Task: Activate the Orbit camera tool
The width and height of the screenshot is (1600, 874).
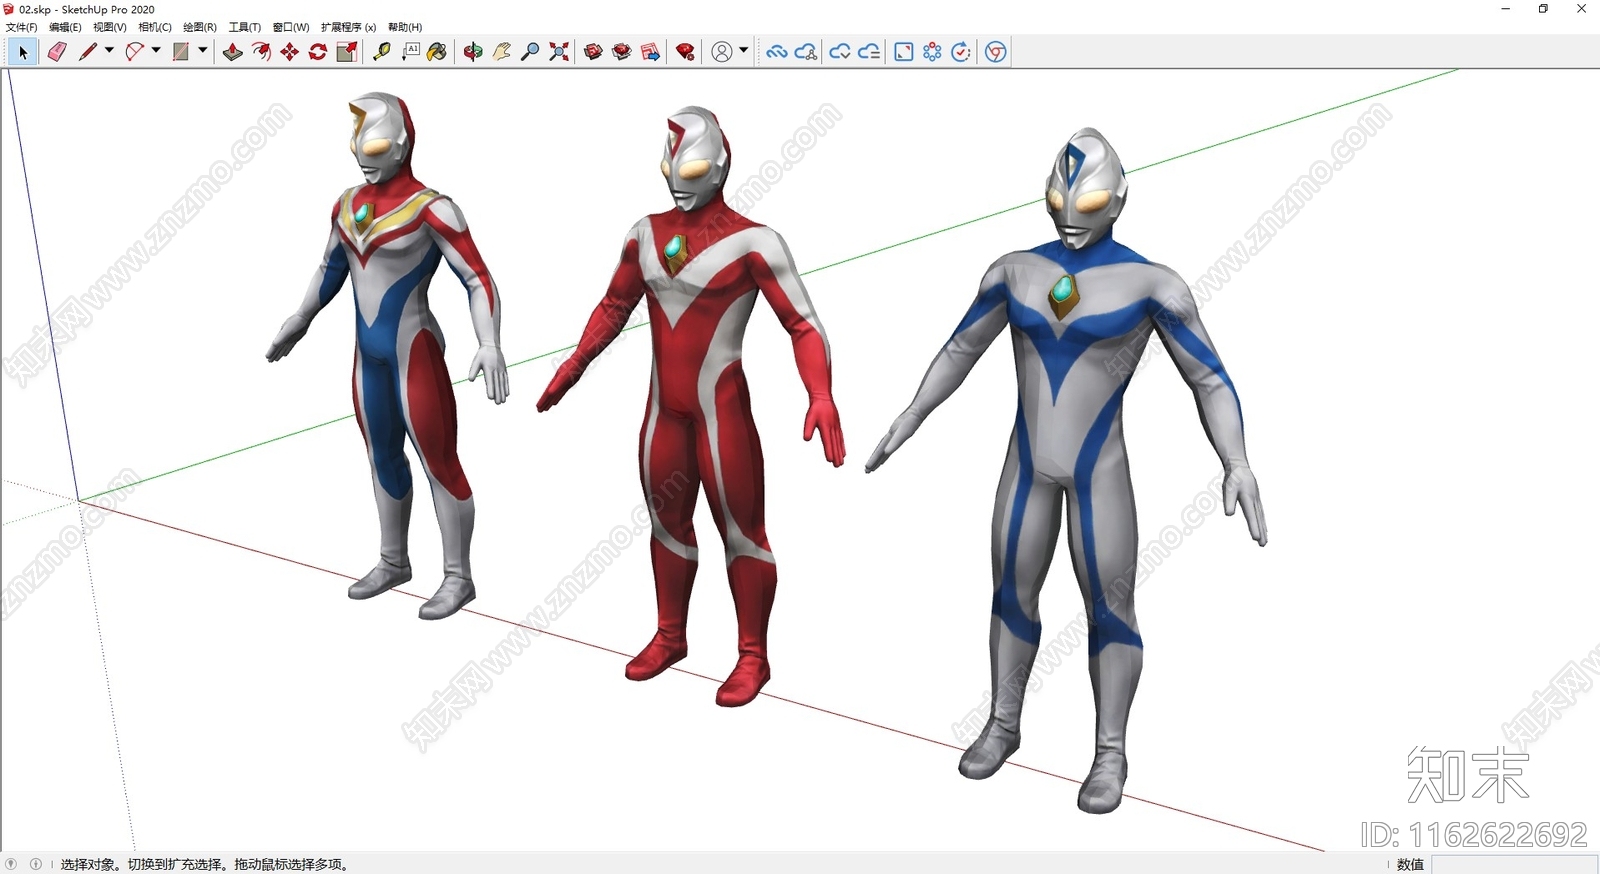Action: point(473,52)
